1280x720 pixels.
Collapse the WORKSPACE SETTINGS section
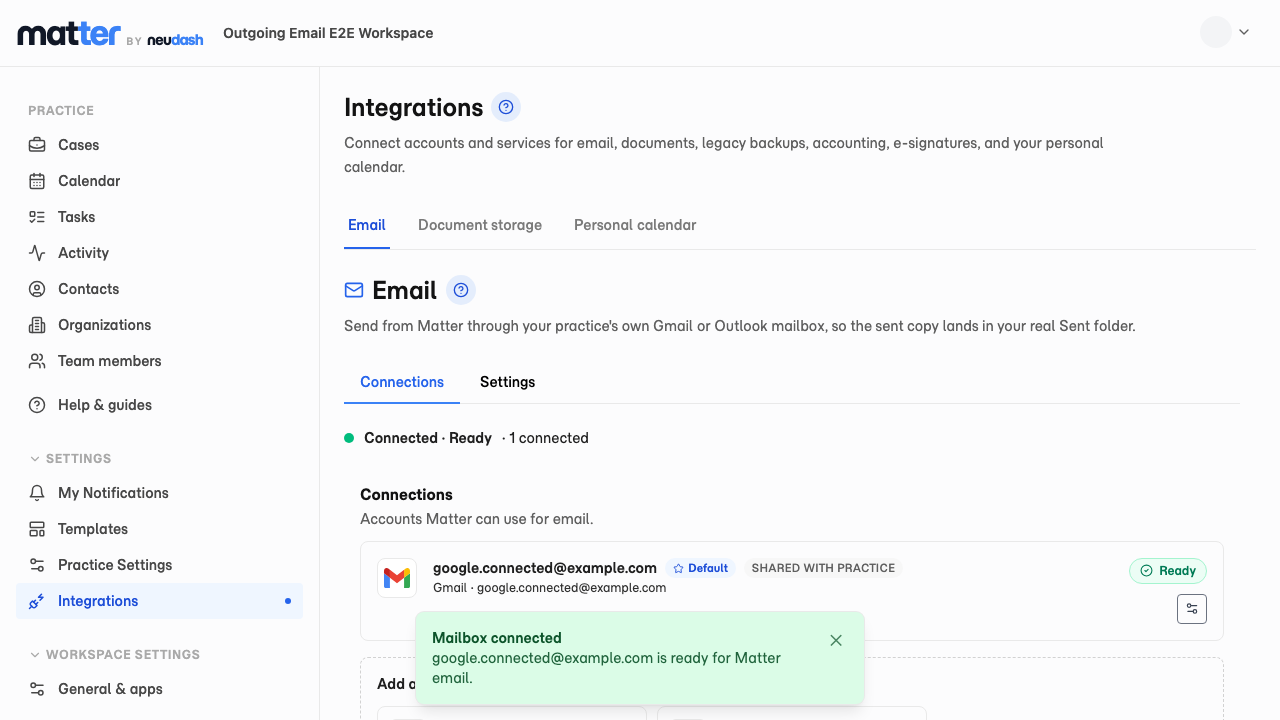pyautogui.click(x=114, y=655)
